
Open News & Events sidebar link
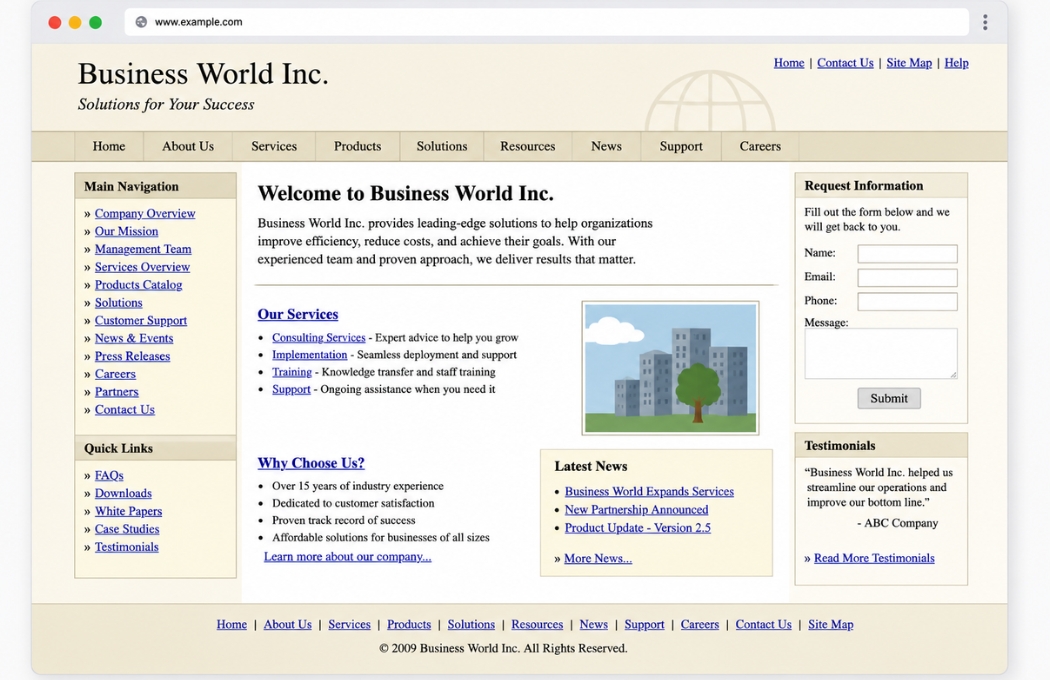(134, 338)
